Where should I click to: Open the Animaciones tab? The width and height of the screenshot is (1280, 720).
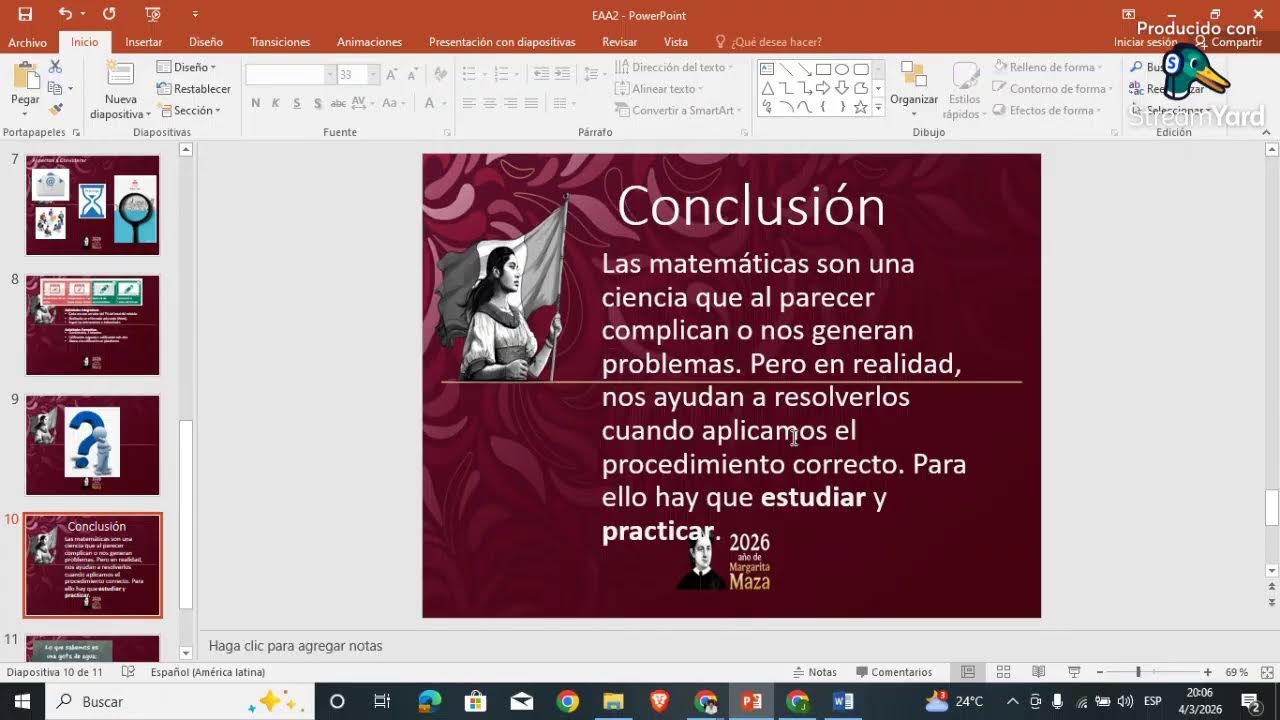pos(369,42)
